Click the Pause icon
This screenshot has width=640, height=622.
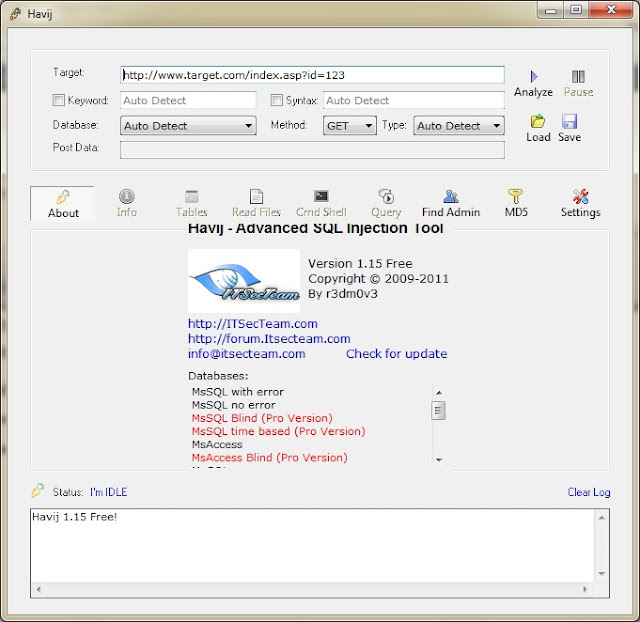tap(578, 76)
